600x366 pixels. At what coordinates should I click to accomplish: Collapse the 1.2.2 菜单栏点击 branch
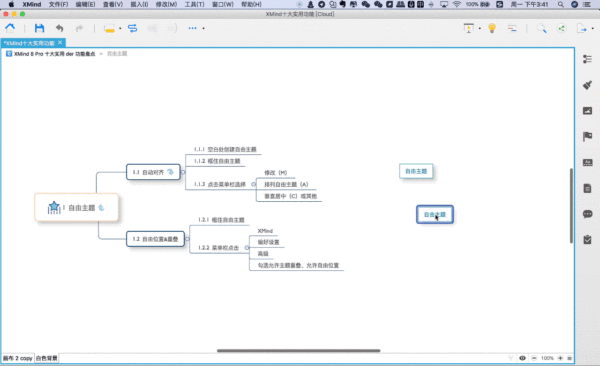pyautogui.click(x=247, y=248)
